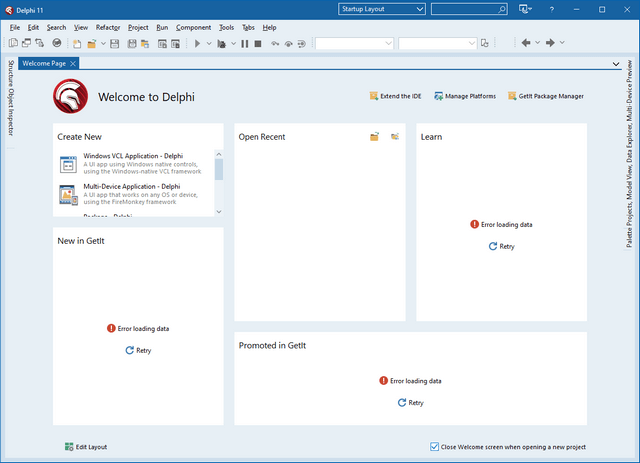Select the Welcome Page tab
Screen dimensions: 640x463
tap(44, 63)
